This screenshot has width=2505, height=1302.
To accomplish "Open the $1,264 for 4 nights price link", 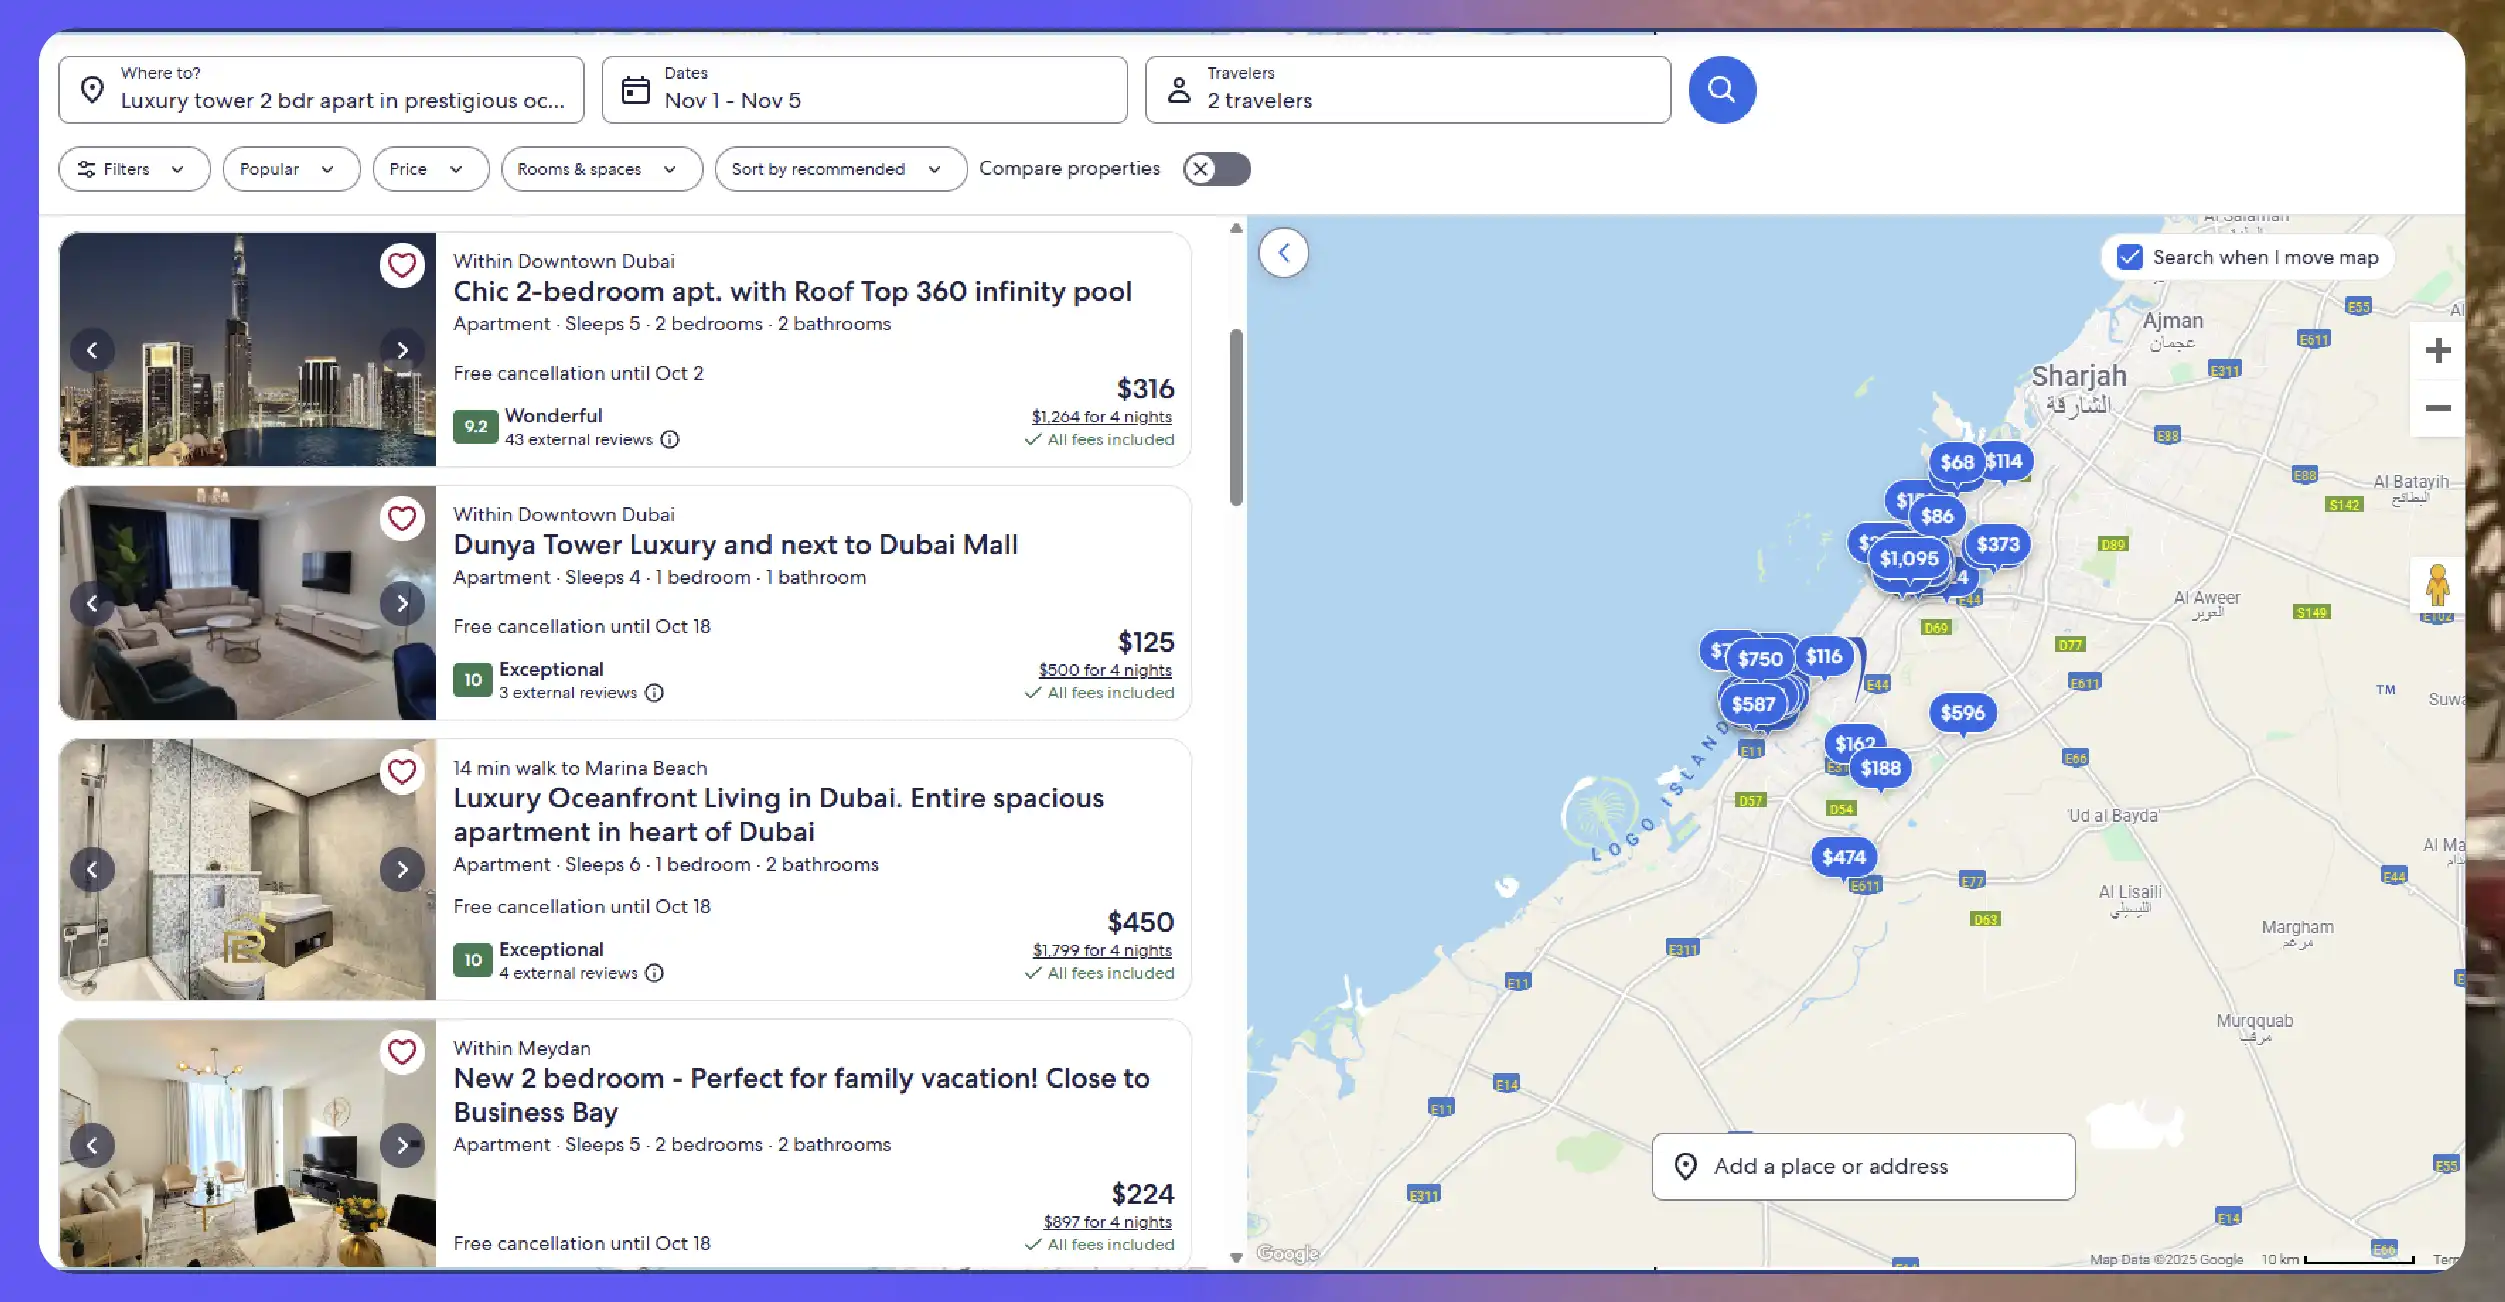I will pos(1101,417).
